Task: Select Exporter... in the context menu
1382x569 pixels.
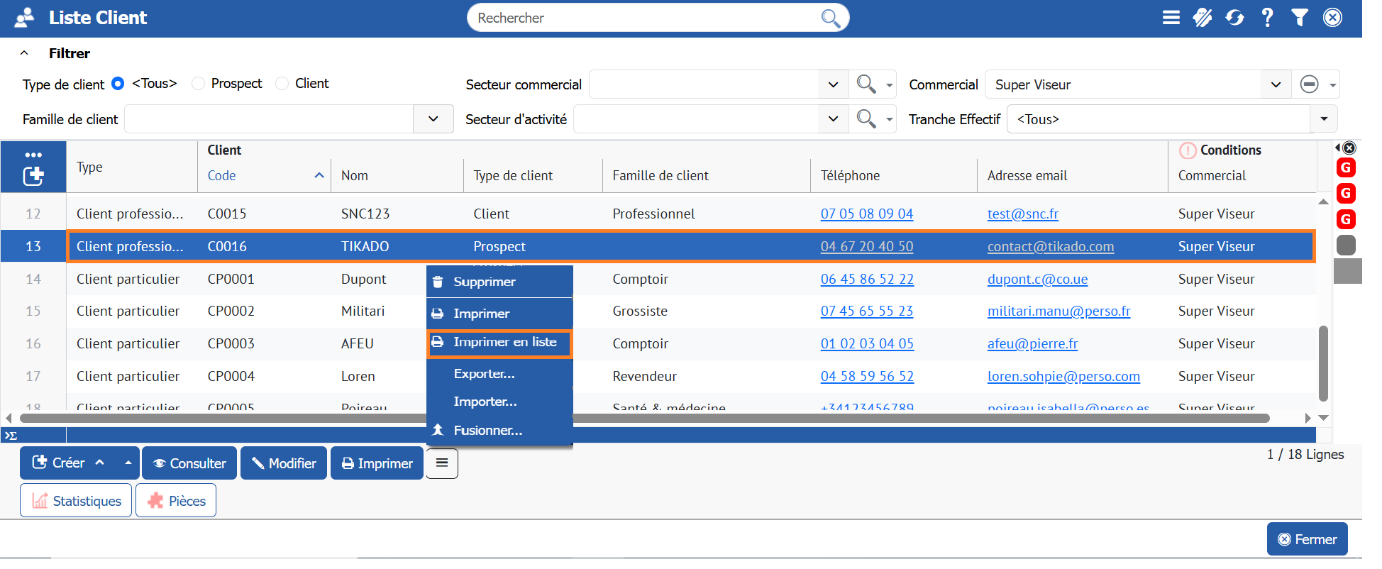Action: click(484, 374)
